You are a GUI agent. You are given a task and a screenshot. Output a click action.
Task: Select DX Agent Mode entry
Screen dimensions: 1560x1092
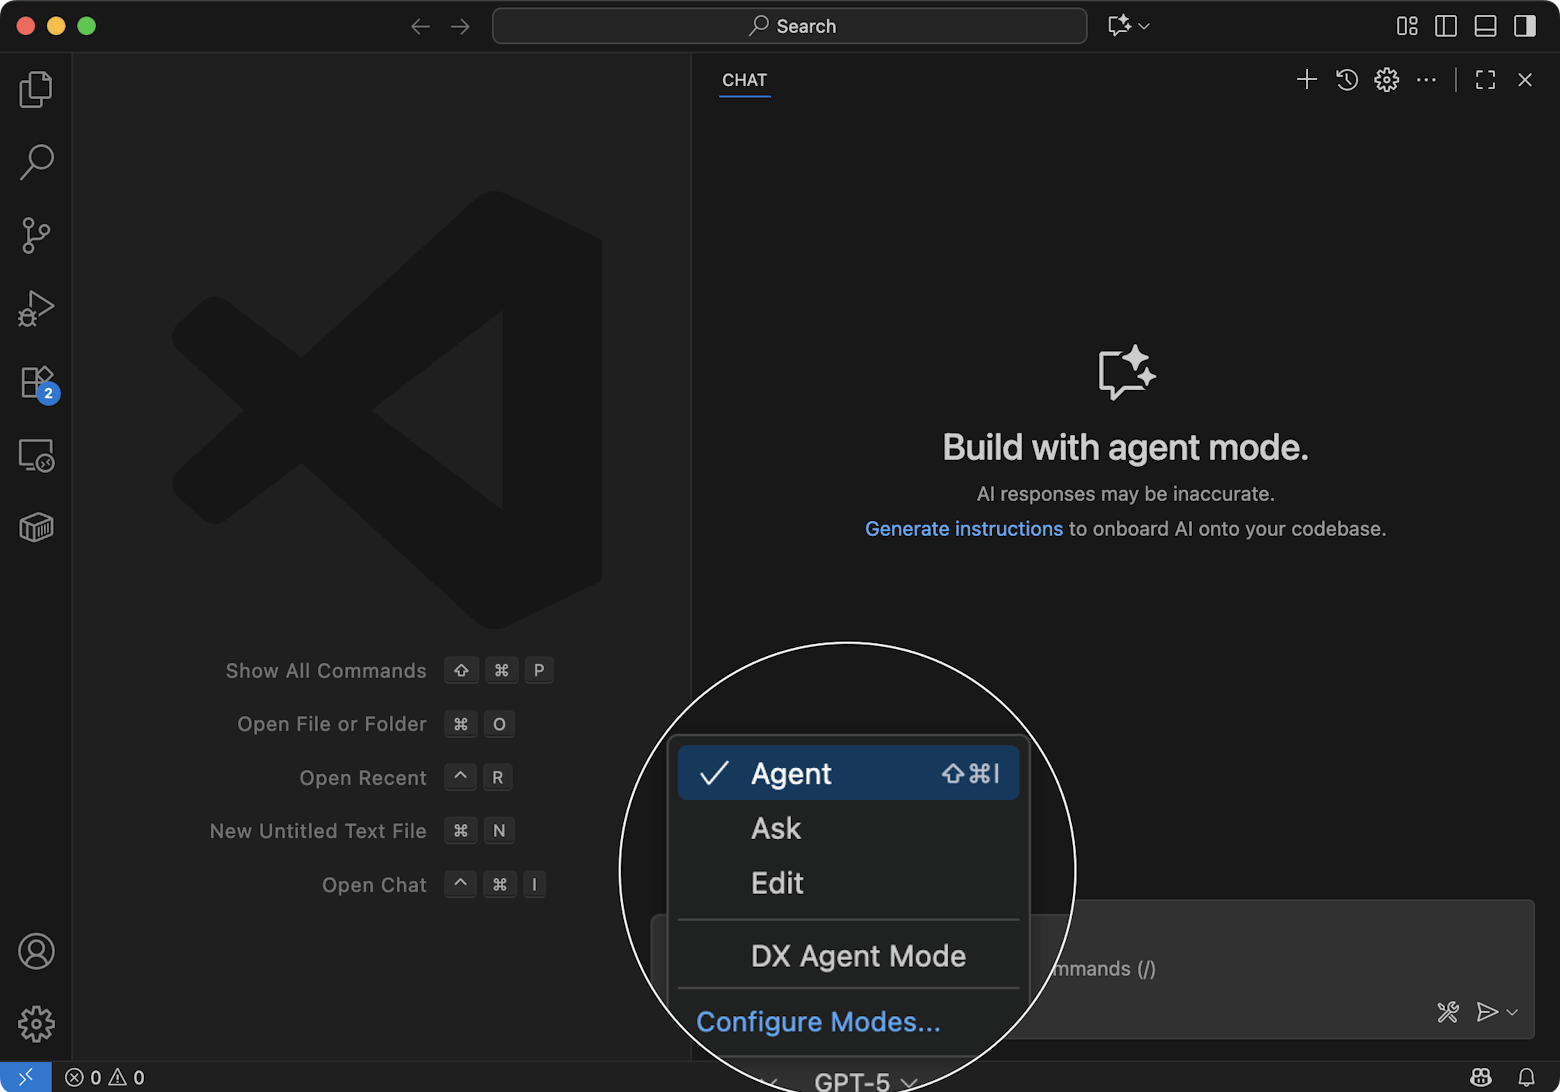point(848,956)
